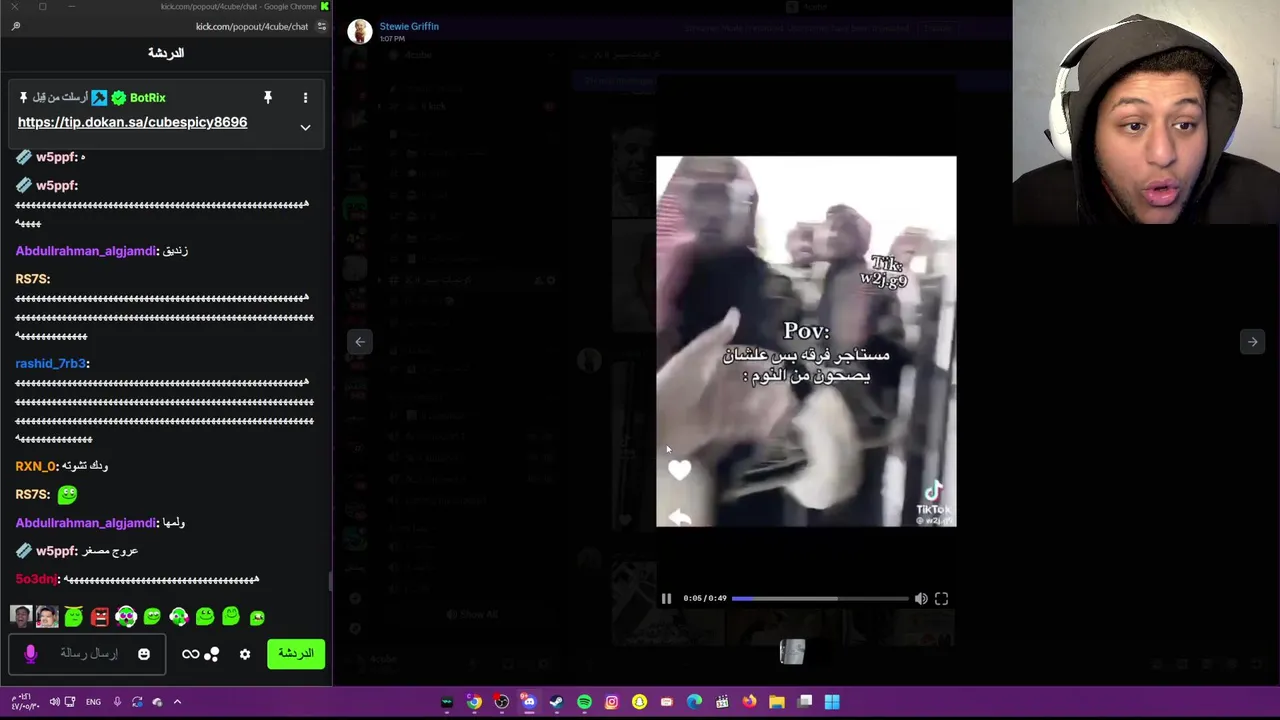
Task: Open Task View from taskbar
Action: tap(804, 702)
